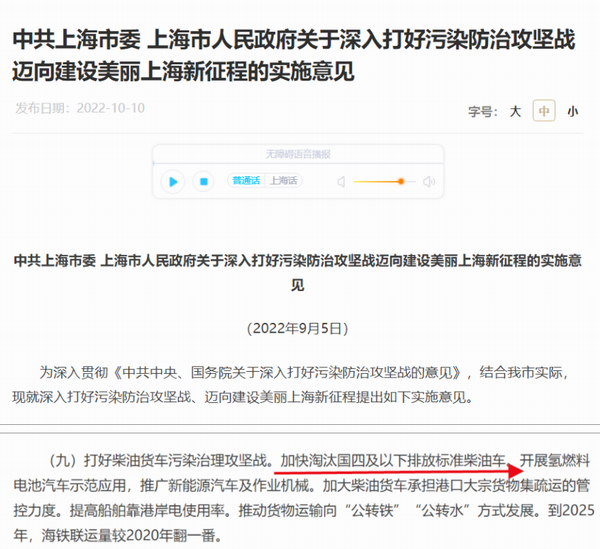Click the loud speaker icon beside the slider
The width and height of the screenshot is (600, 549).
(x=429, y=182)
